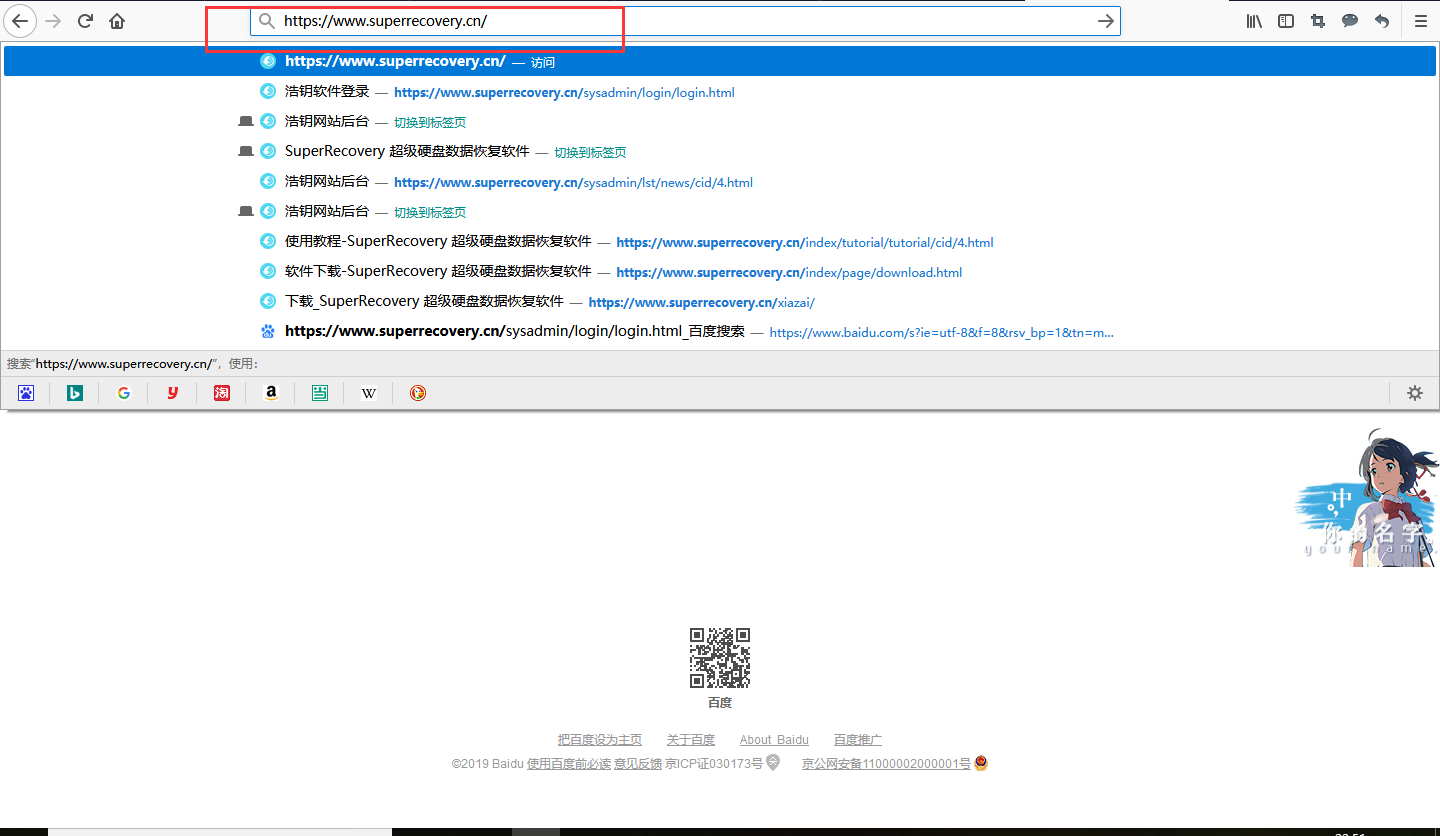Viewport: 1440px width, 836px height.
Task: Open 软件下载-SuperRecovery download.html suggestion
Action: point(720,271)
